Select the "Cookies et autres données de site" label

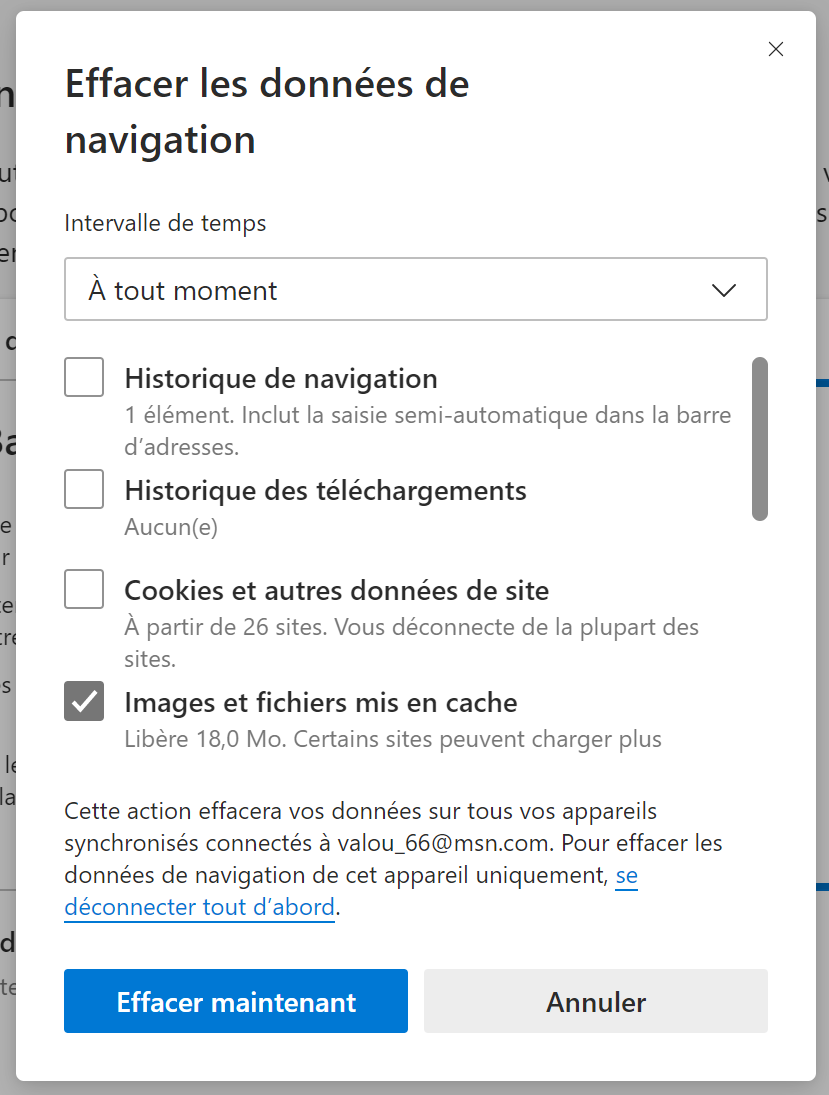[x=336, y=590]
